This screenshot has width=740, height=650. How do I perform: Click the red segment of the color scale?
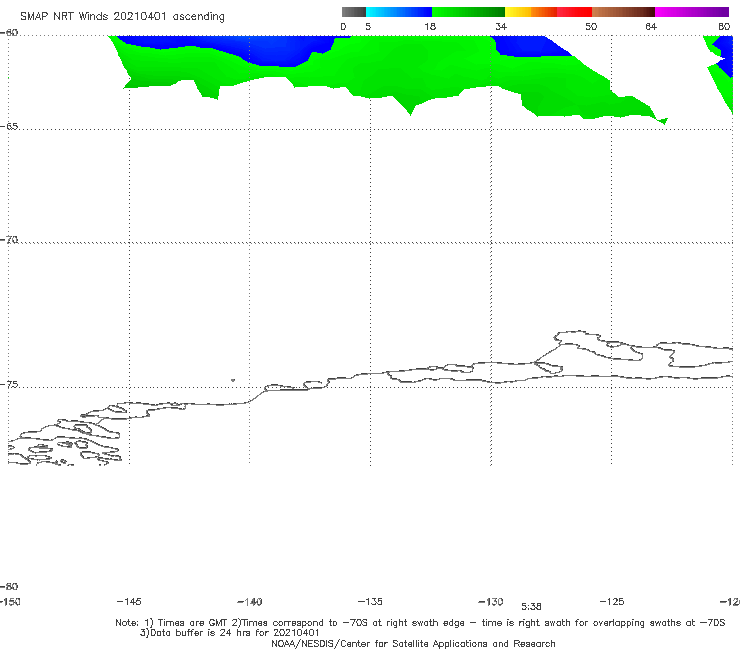pos(574,12)
